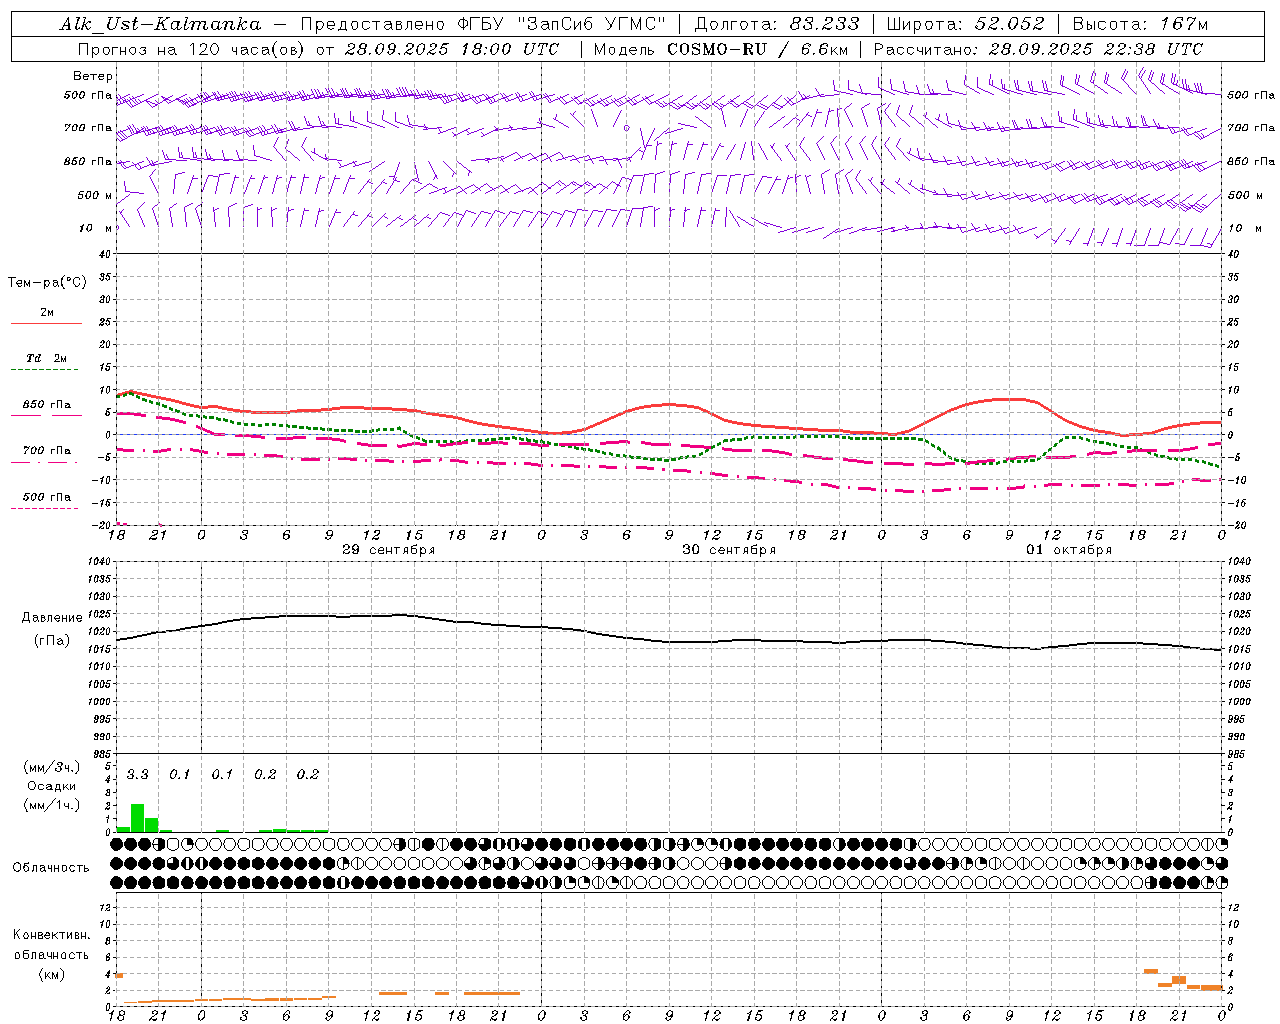Click the station title Alk_Ust-Kalmanka
Screen dimensions: 1280x1024
160,24
